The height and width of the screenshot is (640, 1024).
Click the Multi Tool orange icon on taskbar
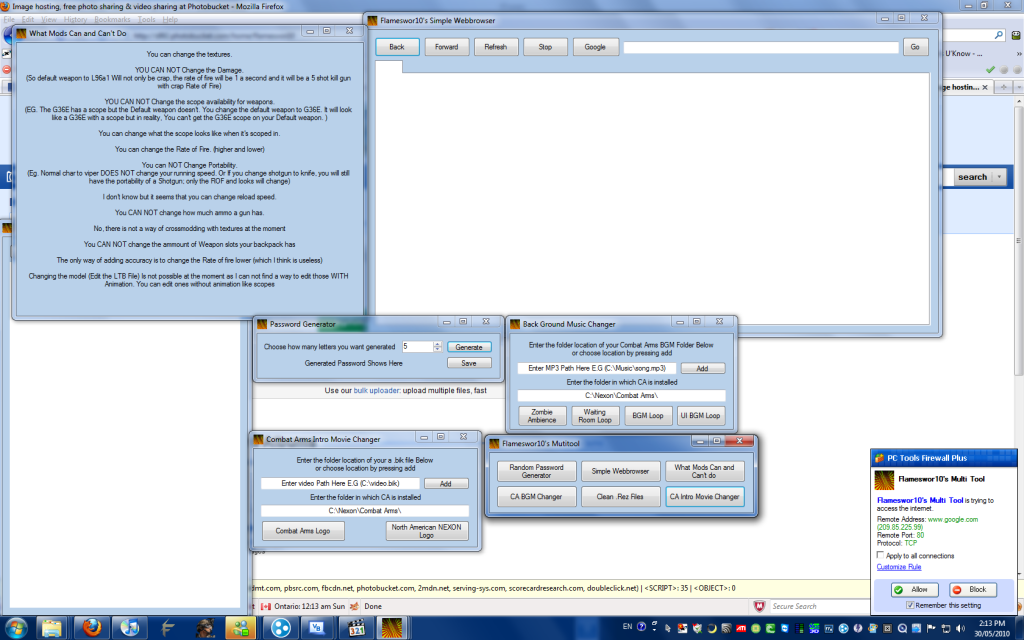(x=392, y=628)
